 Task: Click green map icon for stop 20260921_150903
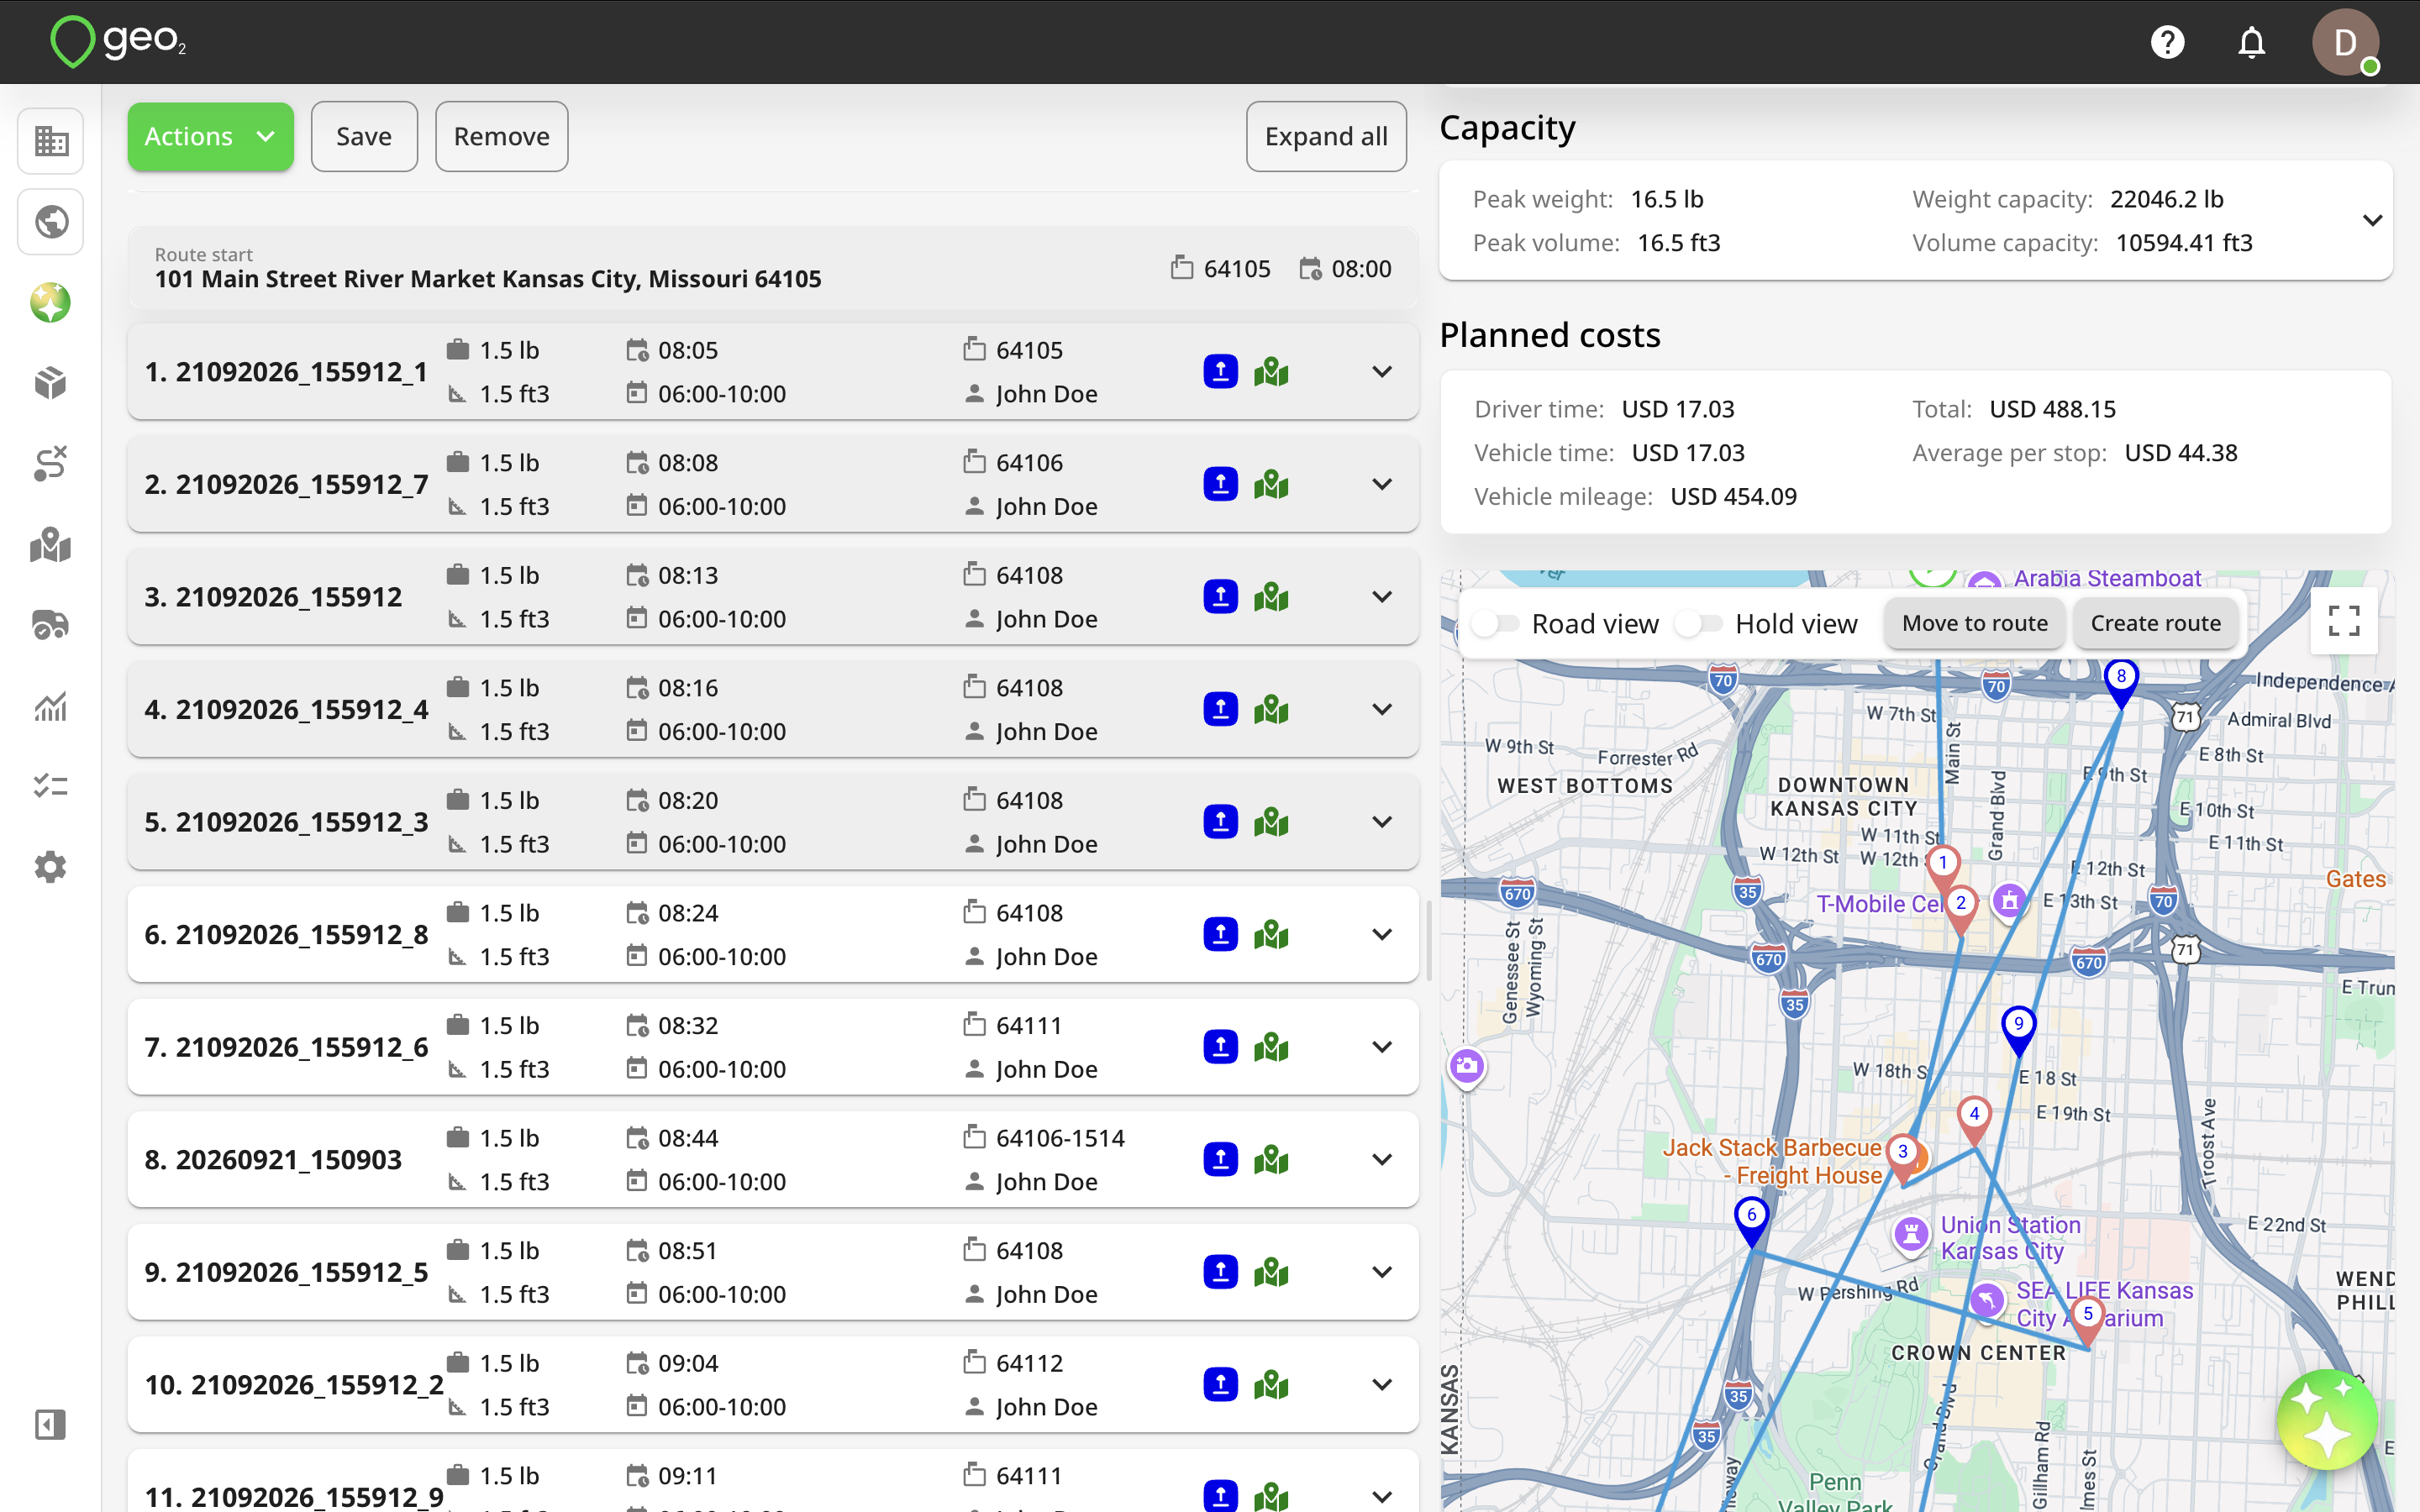click(x=1271, y=1159)
